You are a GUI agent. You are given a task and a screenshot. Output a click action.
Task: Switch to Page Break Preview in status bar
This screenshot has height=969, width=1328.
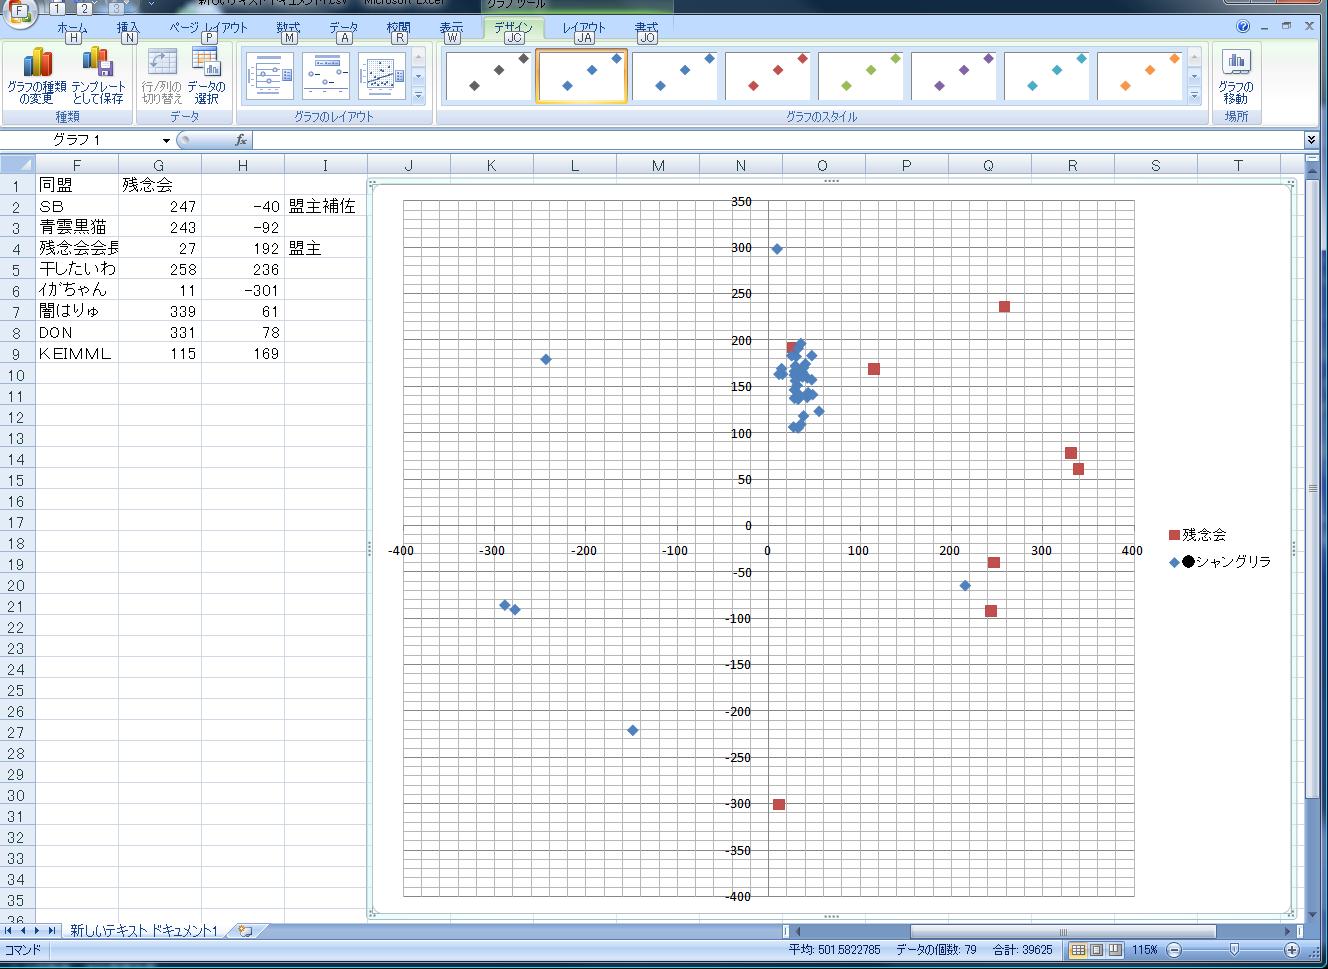[1115, 949]
